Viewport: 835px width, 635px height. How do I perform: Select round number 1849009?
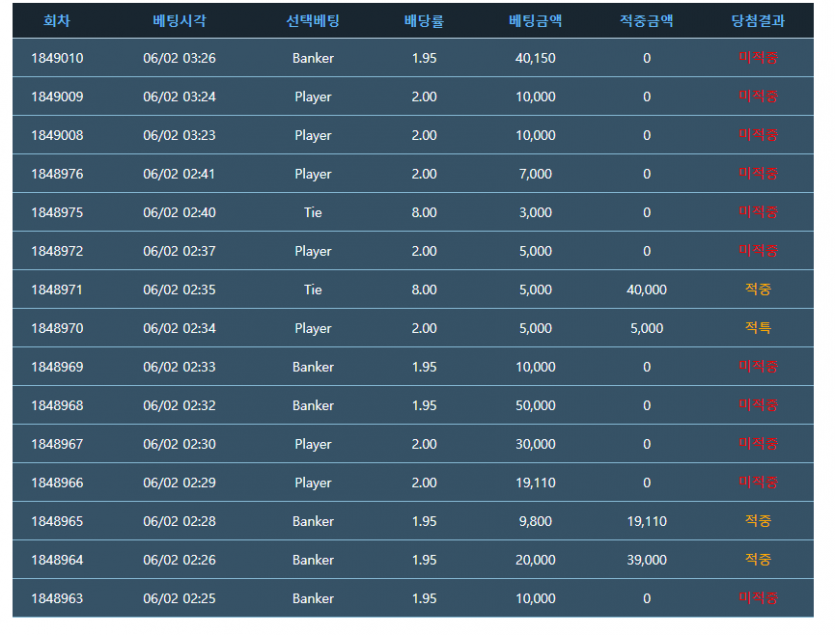click(57, 96)
